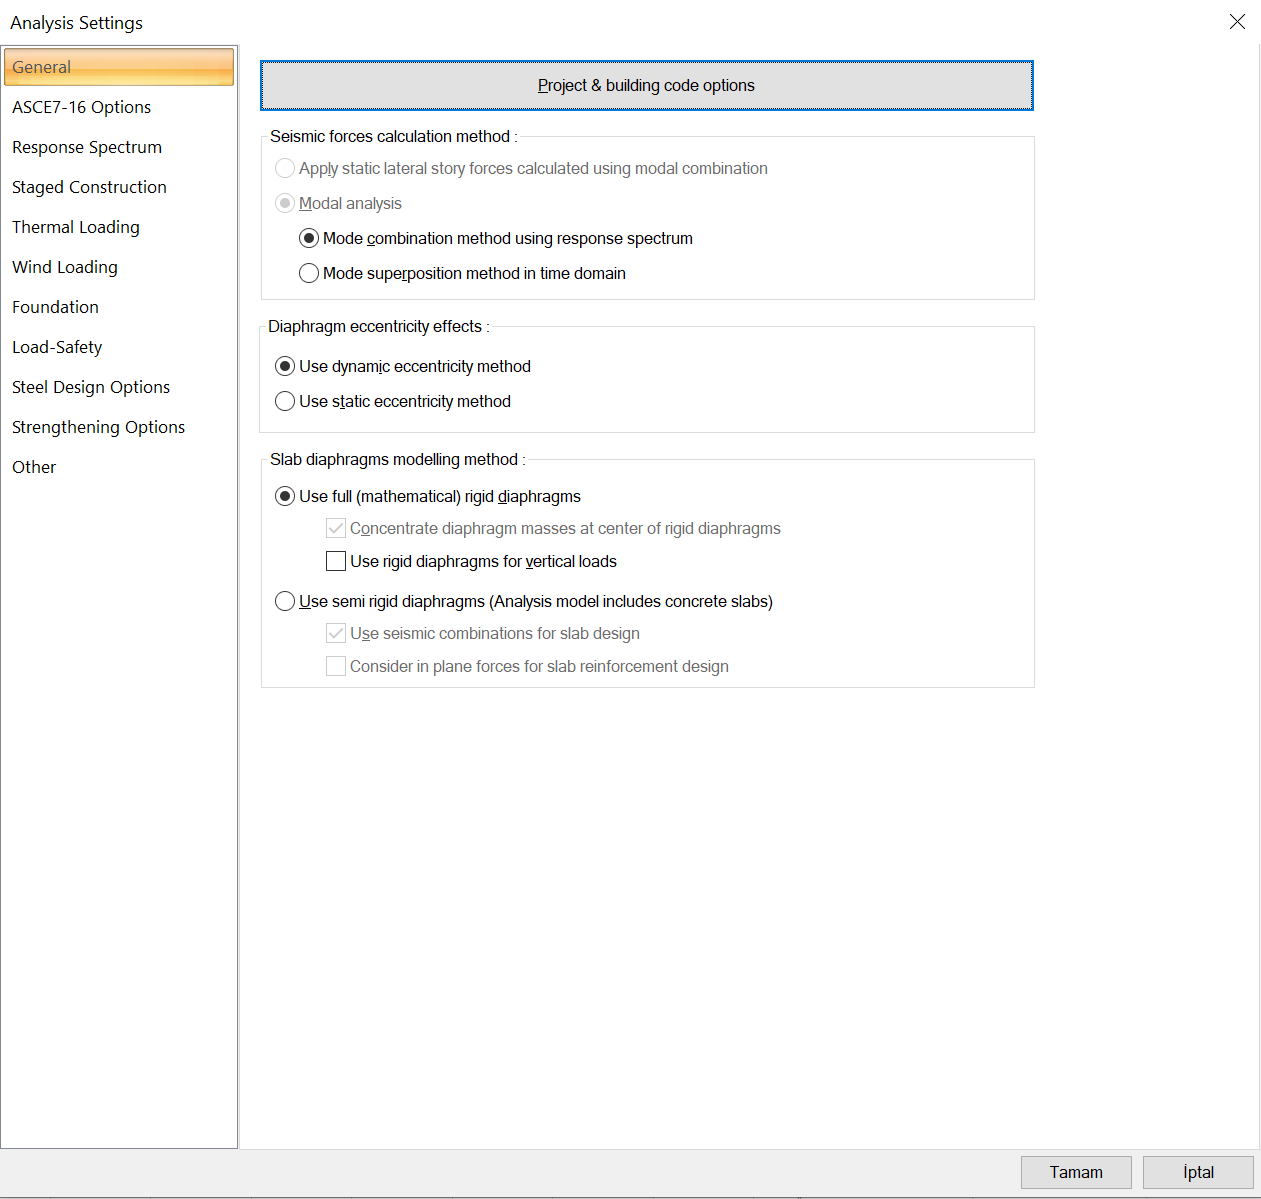The height and width of the screenshot is (1199, 1261).
Task: Open the General settings category
Action: tap(119, 67)
